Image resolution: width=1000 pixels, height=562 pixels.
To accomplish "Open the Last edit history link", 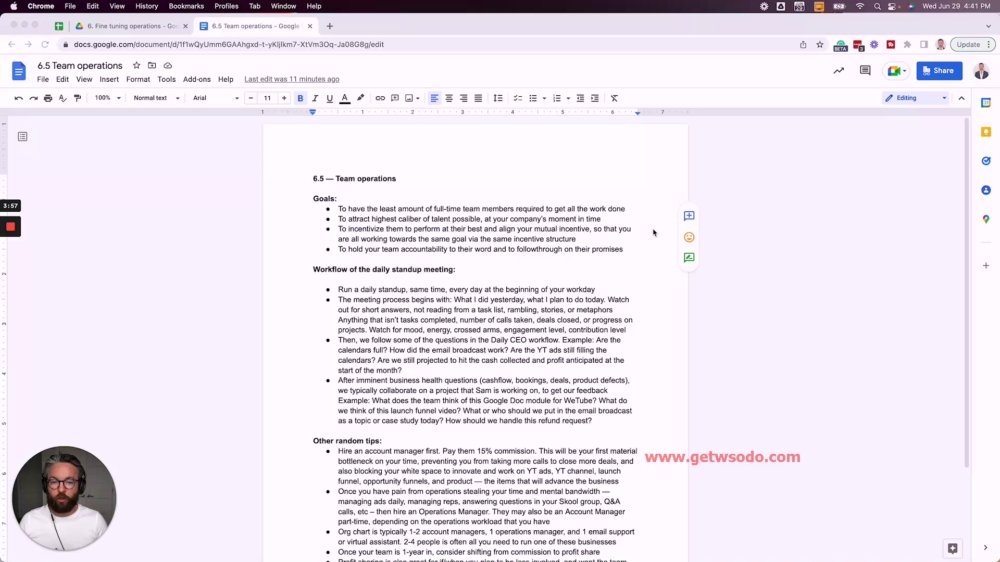I will tap(291, 79).
